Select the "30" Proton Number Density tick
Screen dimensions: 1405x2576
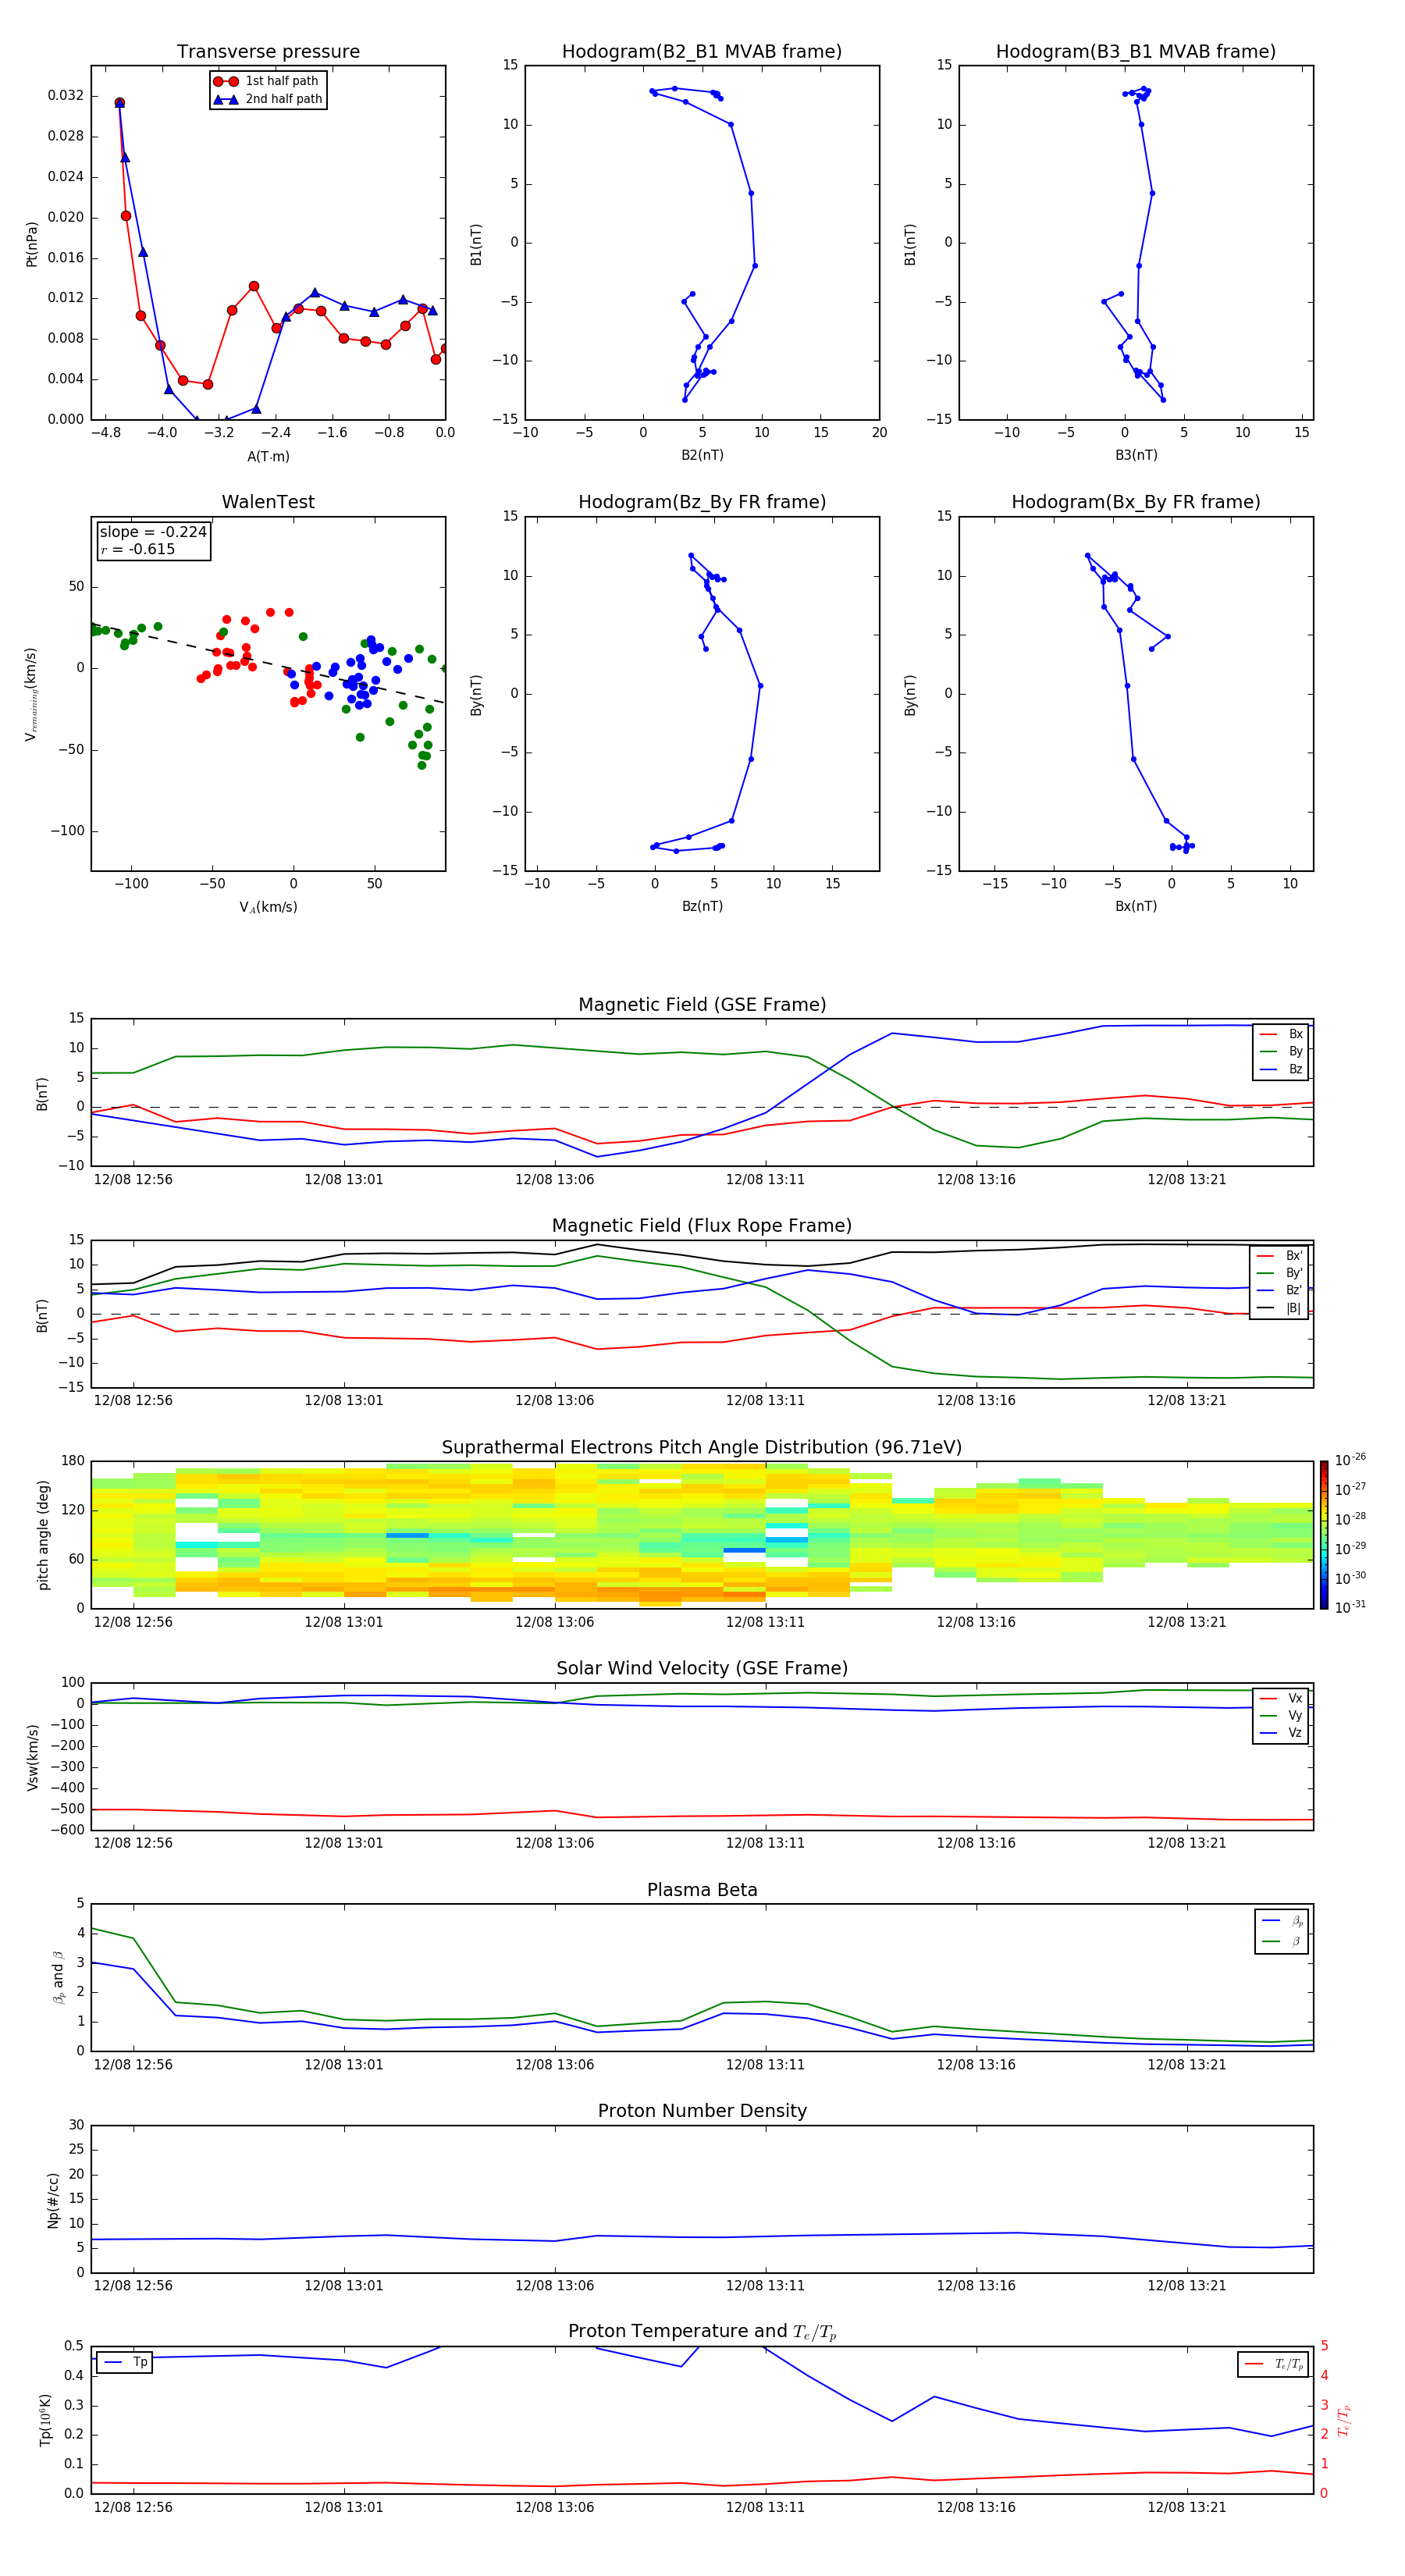tap(77, 2125)
